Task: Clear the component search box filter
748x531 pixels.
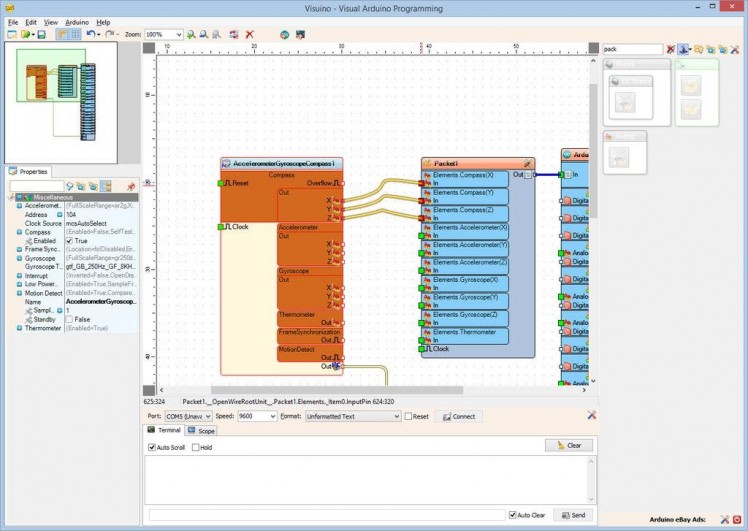Action: click(x=670, y=48)
